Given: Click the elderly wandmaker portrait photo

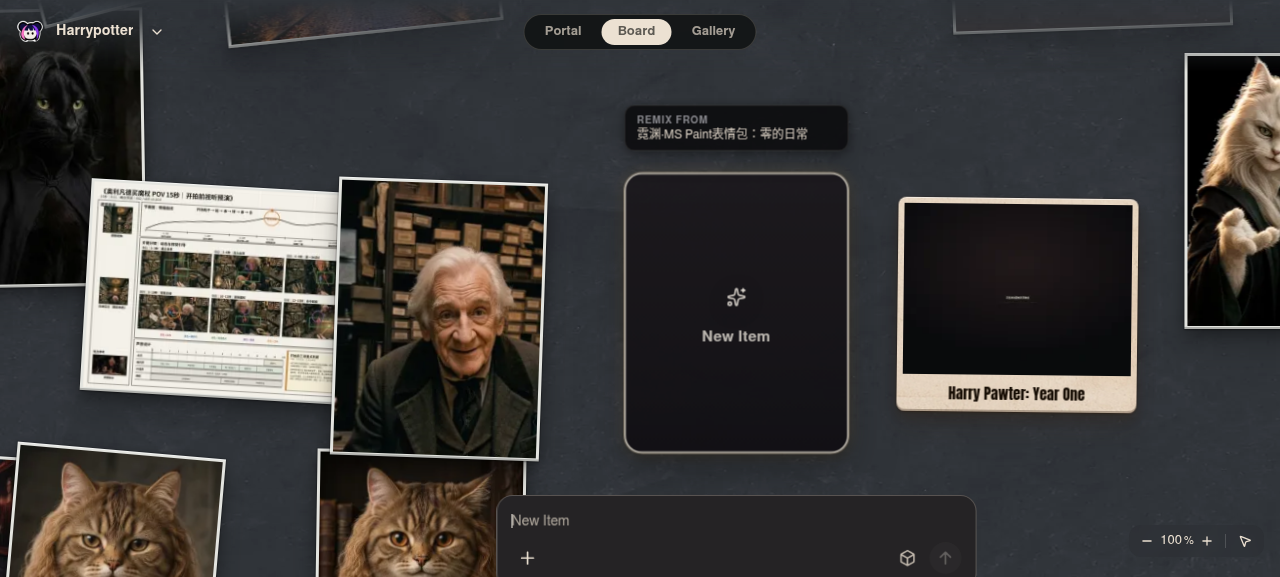Looking at the screenshot, I should point(440,319).
